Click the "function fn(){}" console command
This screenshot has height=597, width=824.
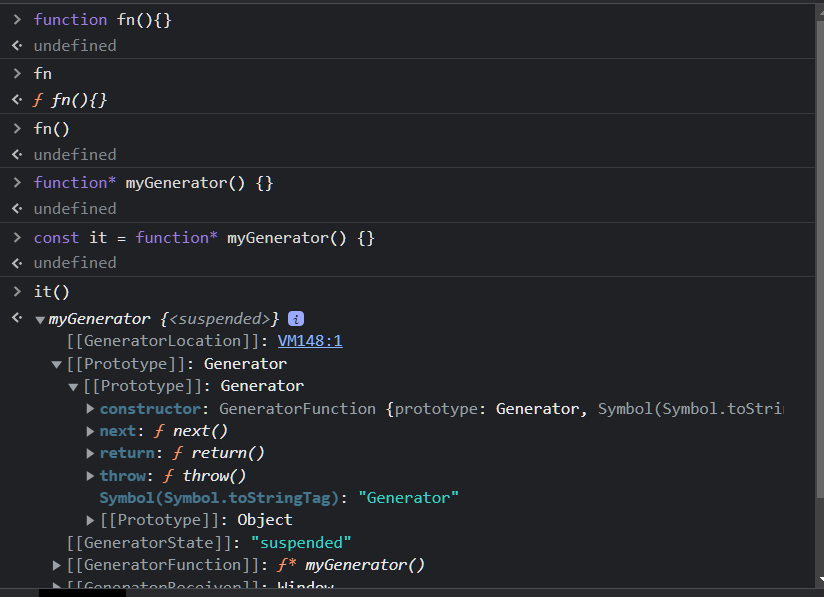point(102,20)
